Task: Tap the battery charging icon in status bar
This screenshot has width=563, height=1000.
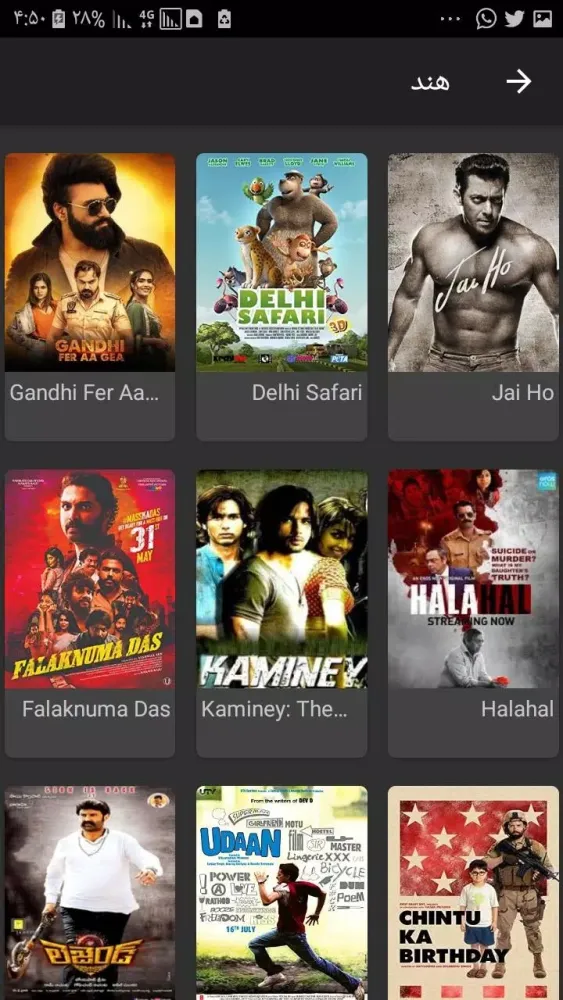Action: (x=58, y=18)
